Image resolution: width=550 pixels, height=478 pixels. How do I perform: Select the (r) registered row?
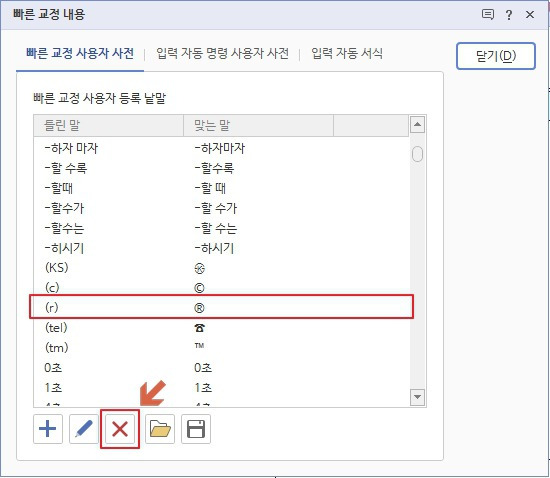[x=221, y=308]
